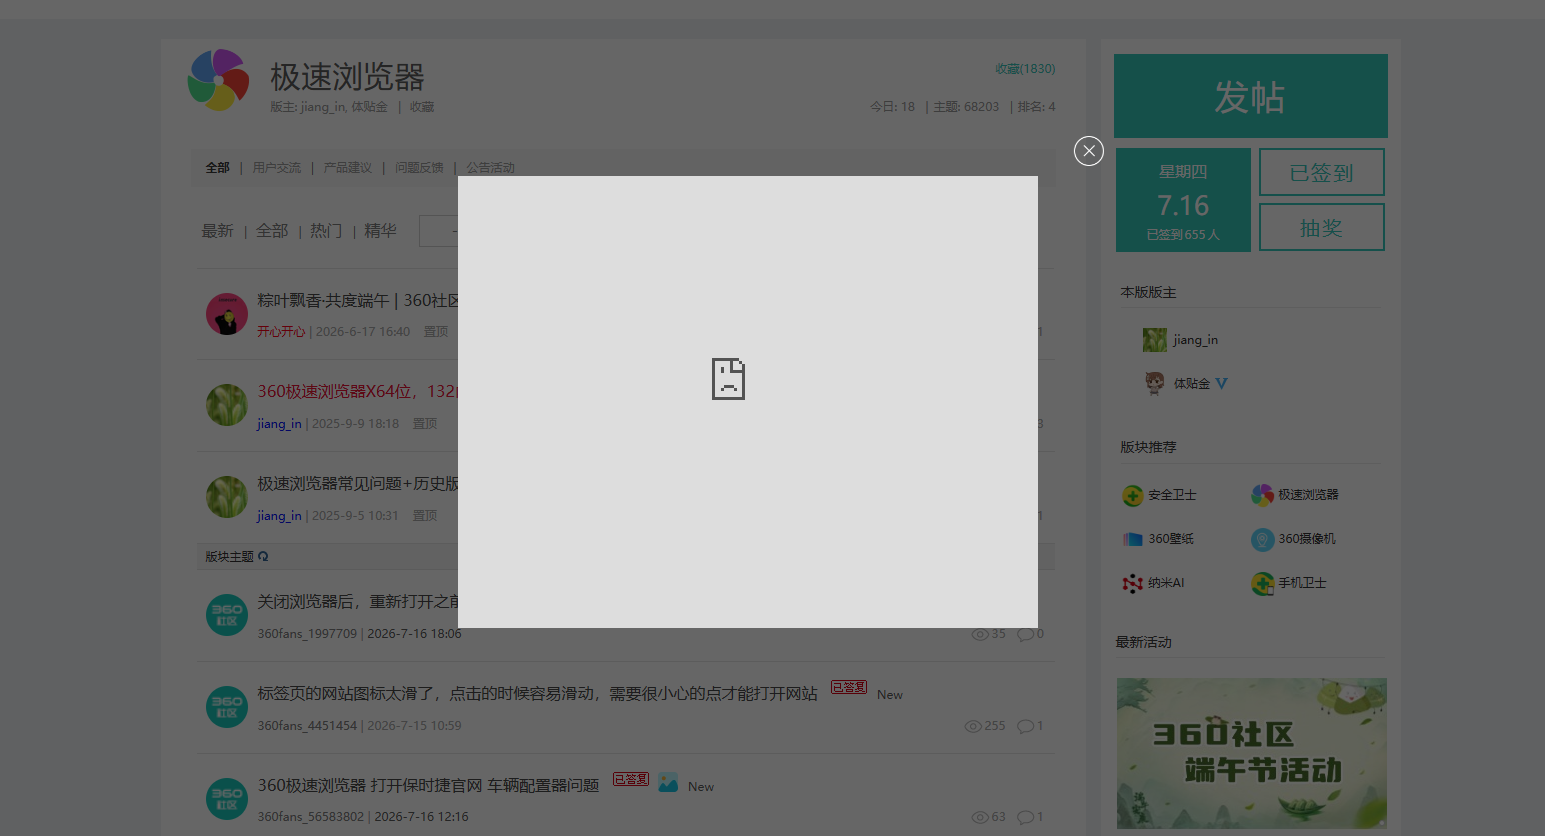The height and width of the screenshot is (836, 1545).
Task: Click the 已答复 badge on 标签页 thread
Action: (x=849, y=687)
